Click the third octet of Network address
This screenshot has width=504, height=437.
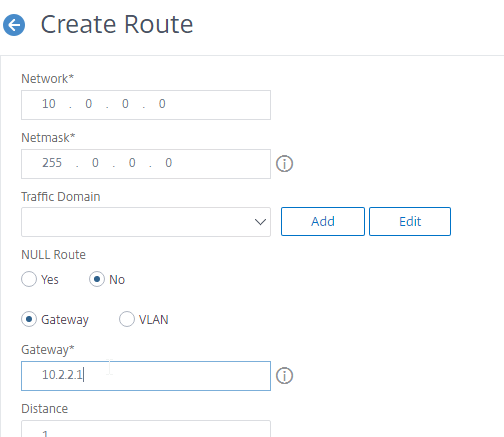click(x=125, y=104)
